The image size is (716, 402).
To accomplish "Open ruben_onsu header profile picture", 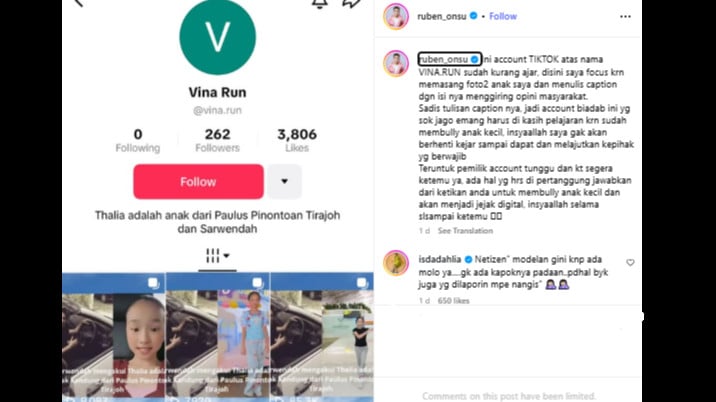I will click(396, 16).
